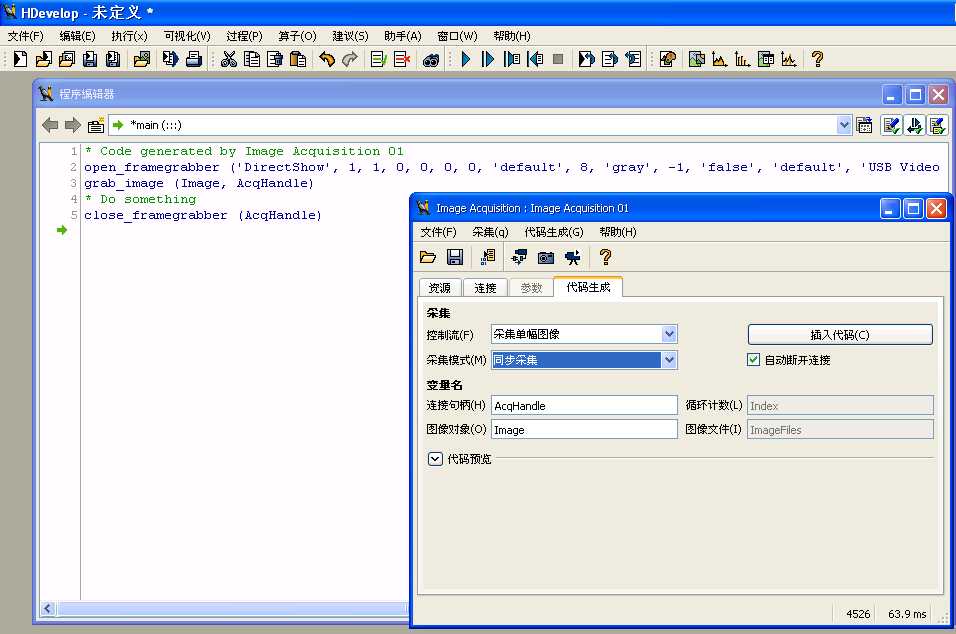Click the Redo arrow icon

pyautogui.click(x=350, y=59)
